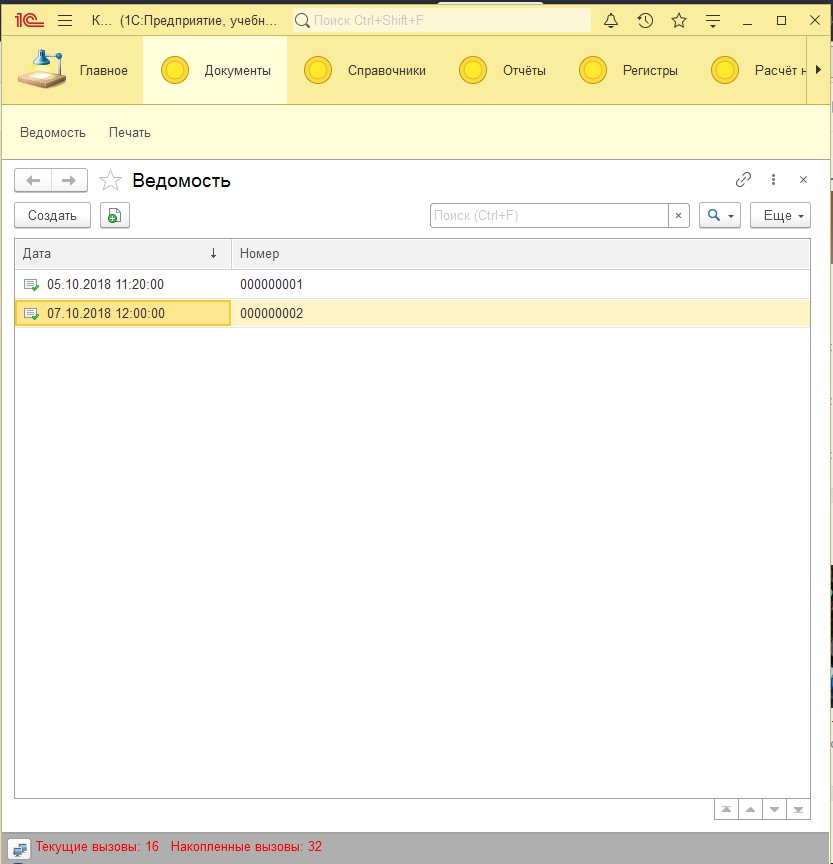
Task: Close the Ведомость form
Action: click(x=803, y=180)
